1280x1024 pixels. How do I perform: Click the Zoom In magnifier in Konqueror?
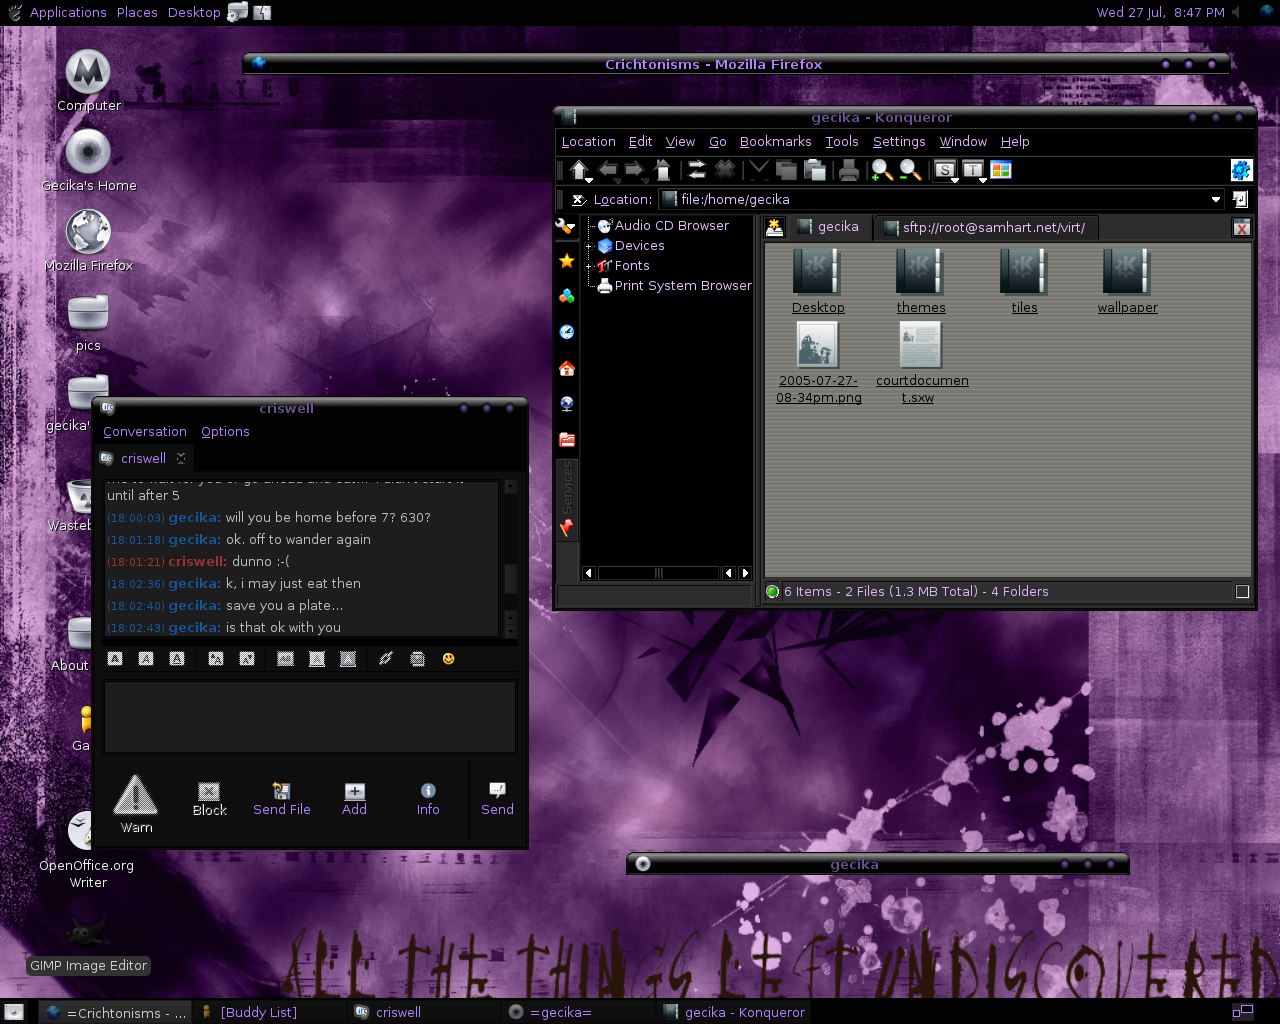pyautogui.click(x=881, y=170)
